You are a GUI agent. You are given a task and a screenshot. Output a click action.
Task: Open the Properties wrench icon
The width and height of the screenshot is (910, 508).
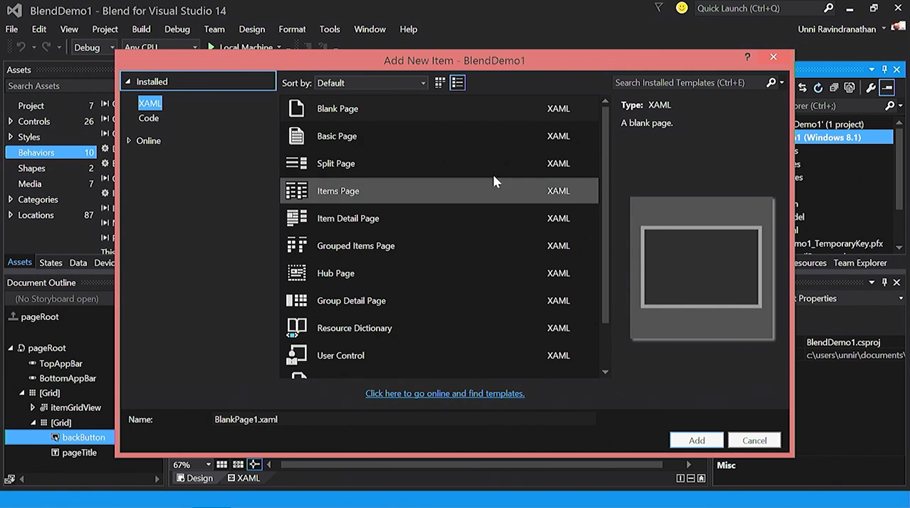coord(871,88)
